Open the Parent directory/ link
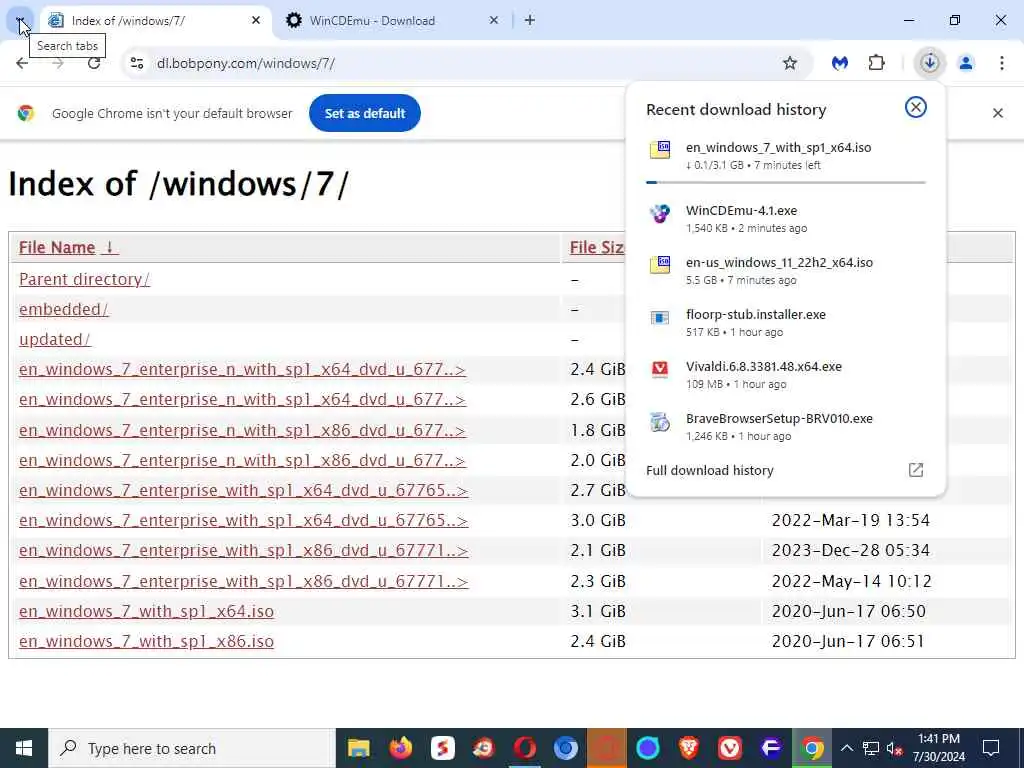This screenshot has width=1024, height=768. tap(84, 279)
